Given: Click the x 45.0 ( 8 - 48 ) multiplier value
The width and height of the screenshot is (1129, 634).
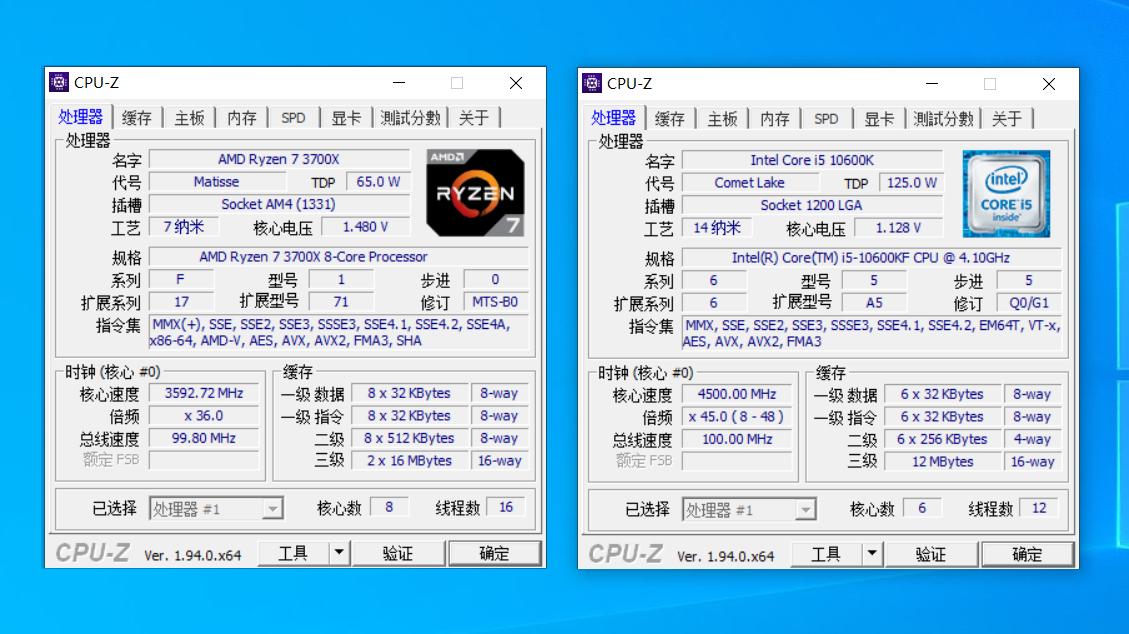Looking at the screenshot, I should tap(737, 416).
